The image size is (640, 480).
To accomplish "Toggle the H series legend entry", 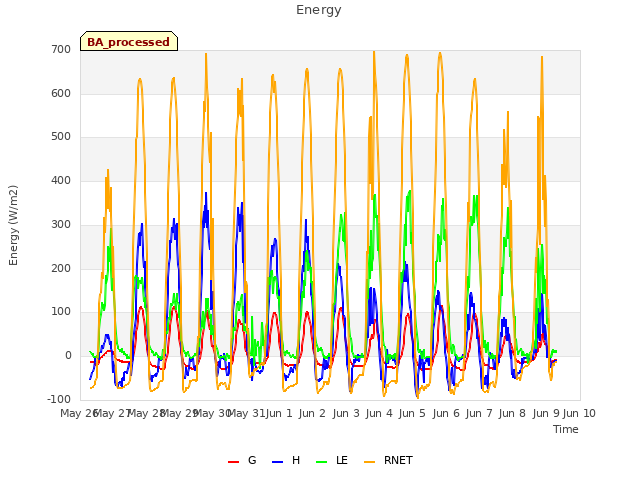I will click(x=286, y=460).
